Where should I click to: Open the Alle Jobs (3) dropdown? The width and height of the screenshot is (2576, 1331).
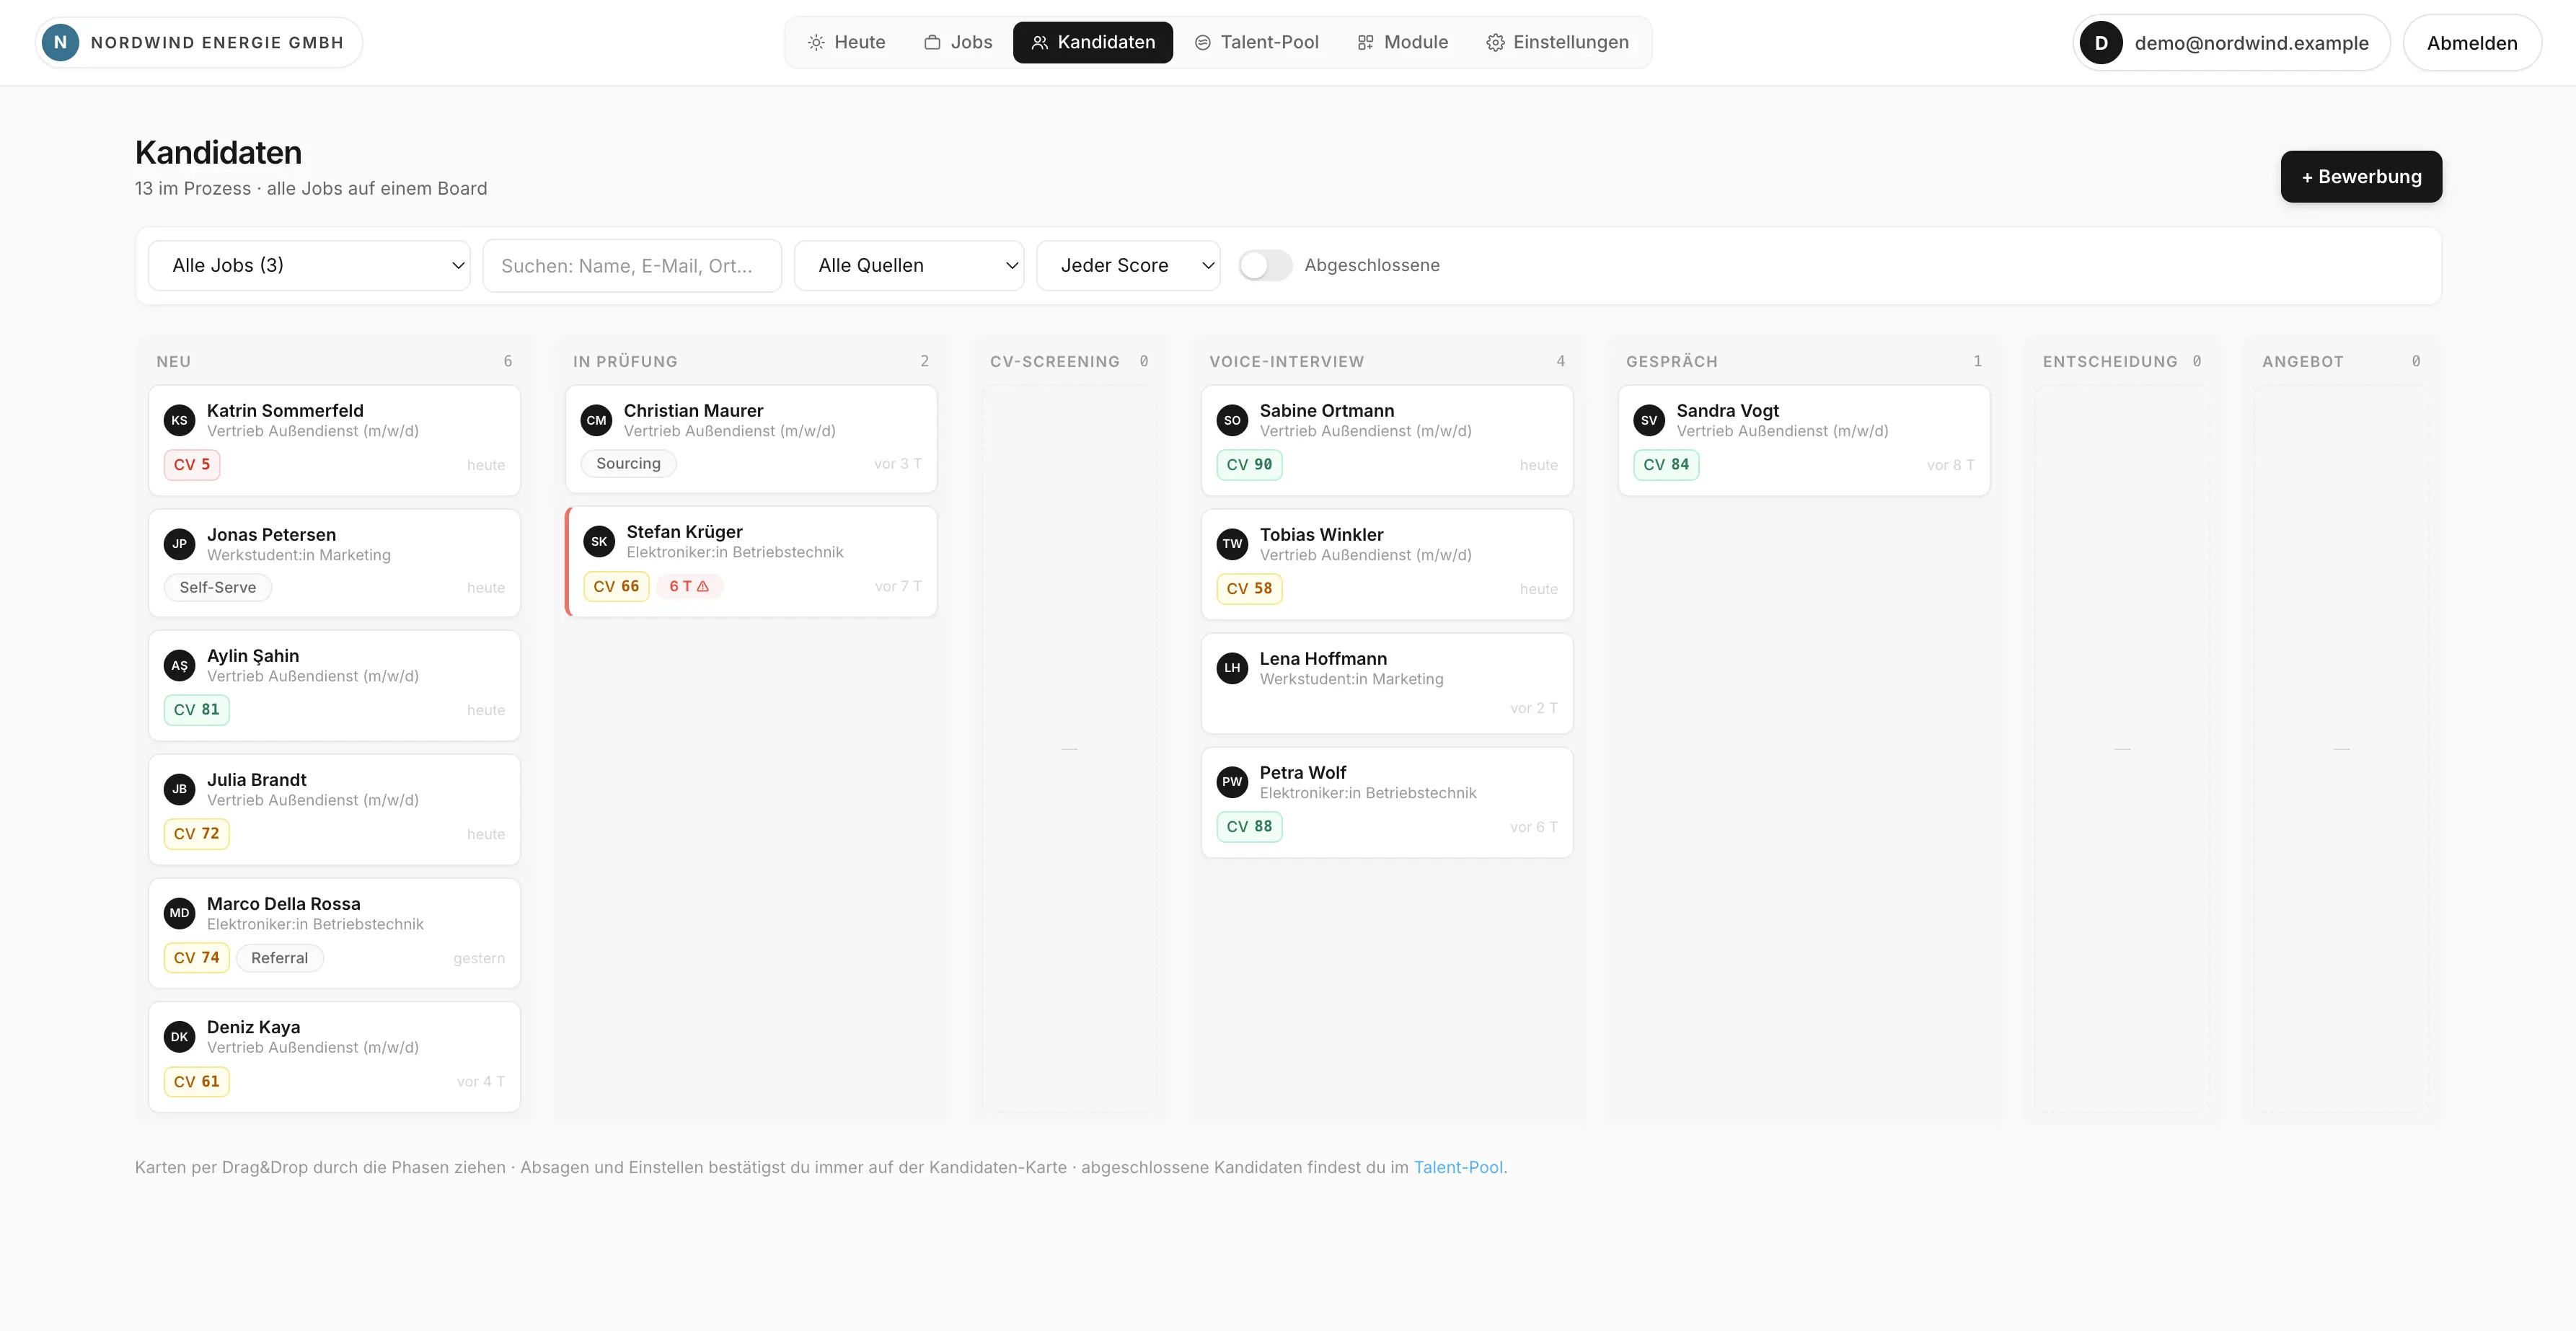[x=309, y=265]
